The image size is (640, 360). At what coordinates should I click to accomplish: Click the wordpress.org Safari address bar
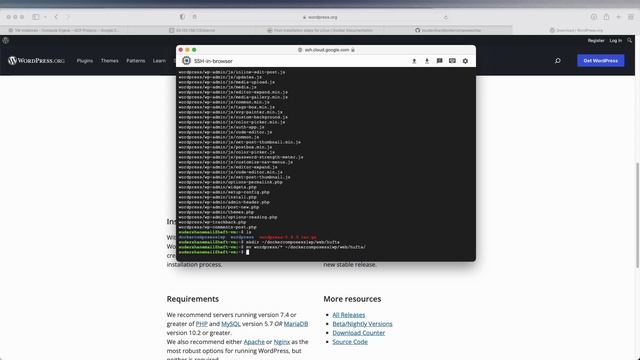tap(320, 17)
